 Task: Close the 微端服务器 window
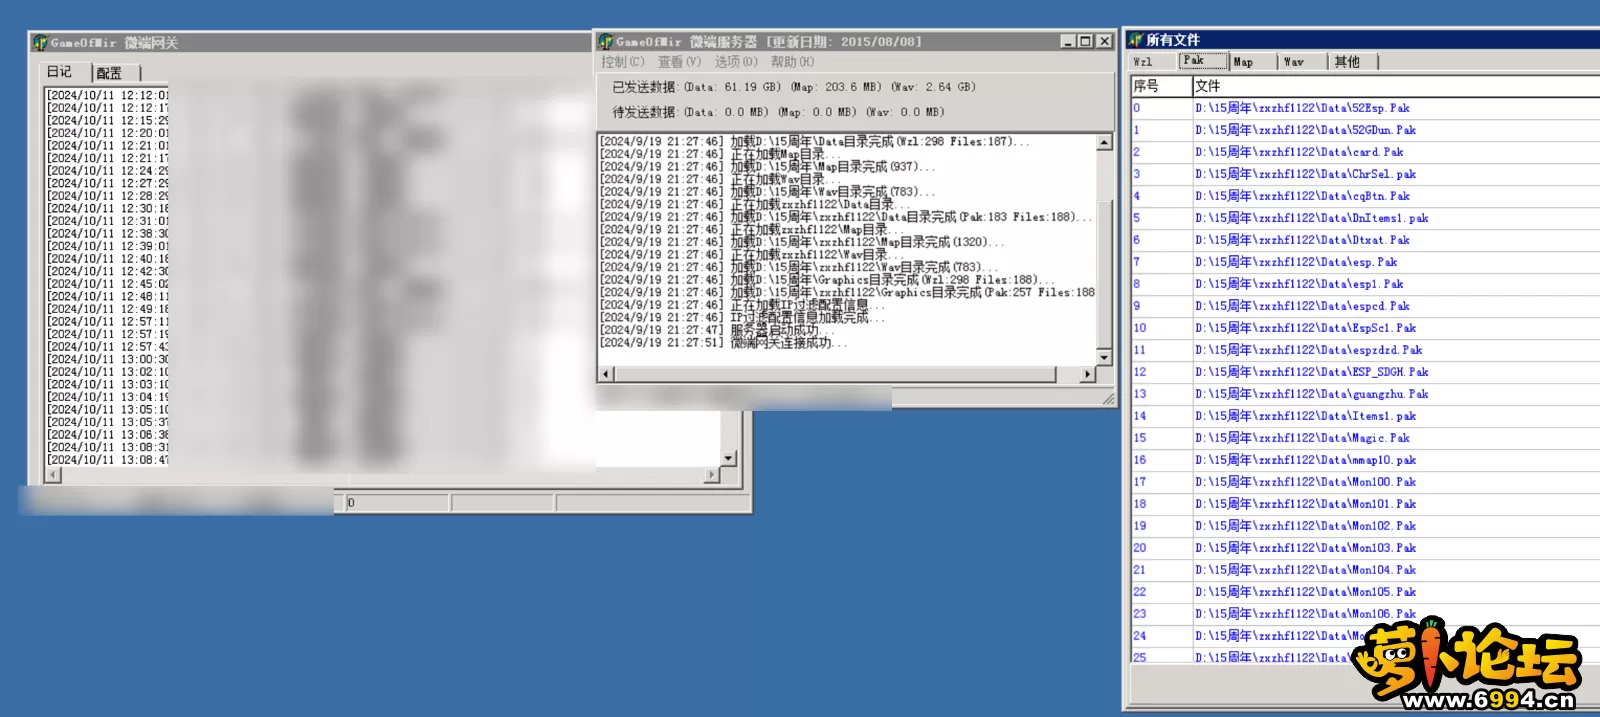1104,41
